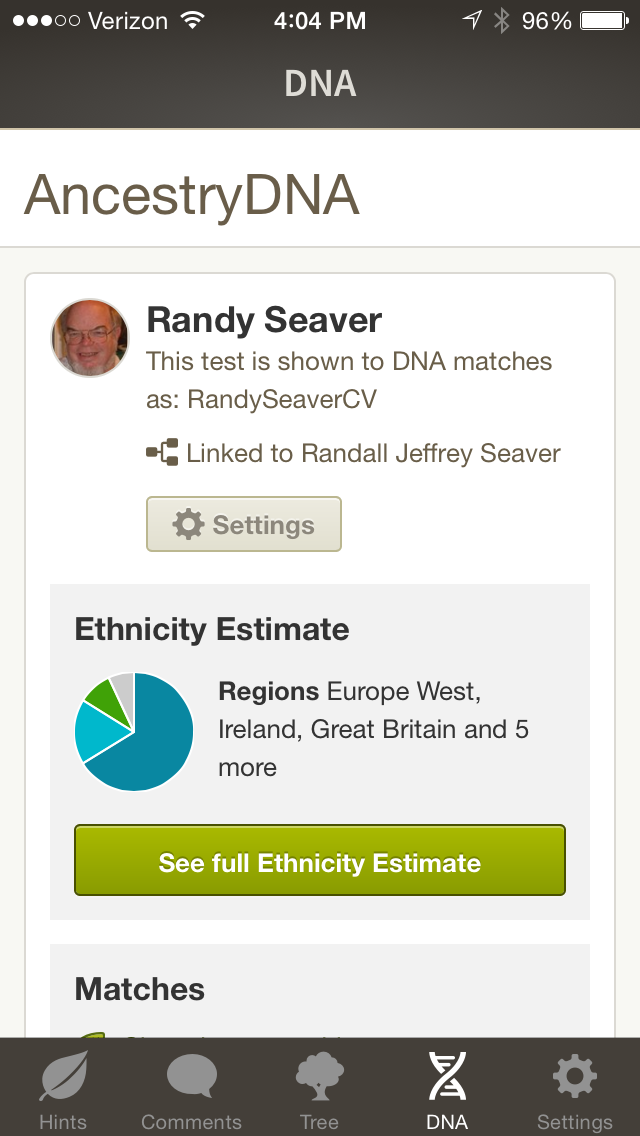Image resolution: width=640 pixels, height=1136 pixels.
Task: Open the Matches section heading
Action: (139, 989)
